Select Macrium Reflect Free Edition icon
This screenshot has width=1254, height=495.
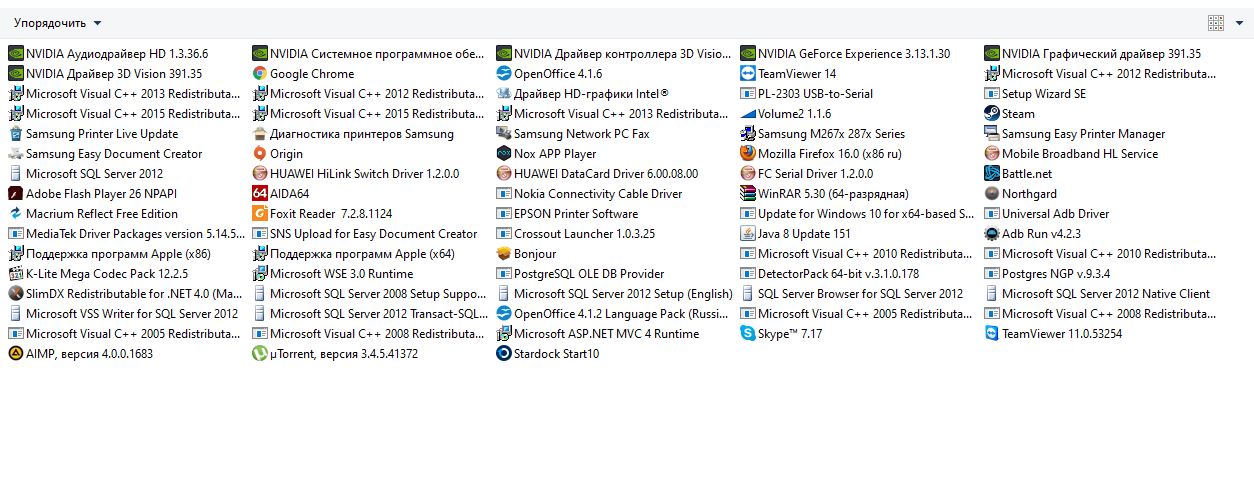pyautogui.click(x=15, y=214)
